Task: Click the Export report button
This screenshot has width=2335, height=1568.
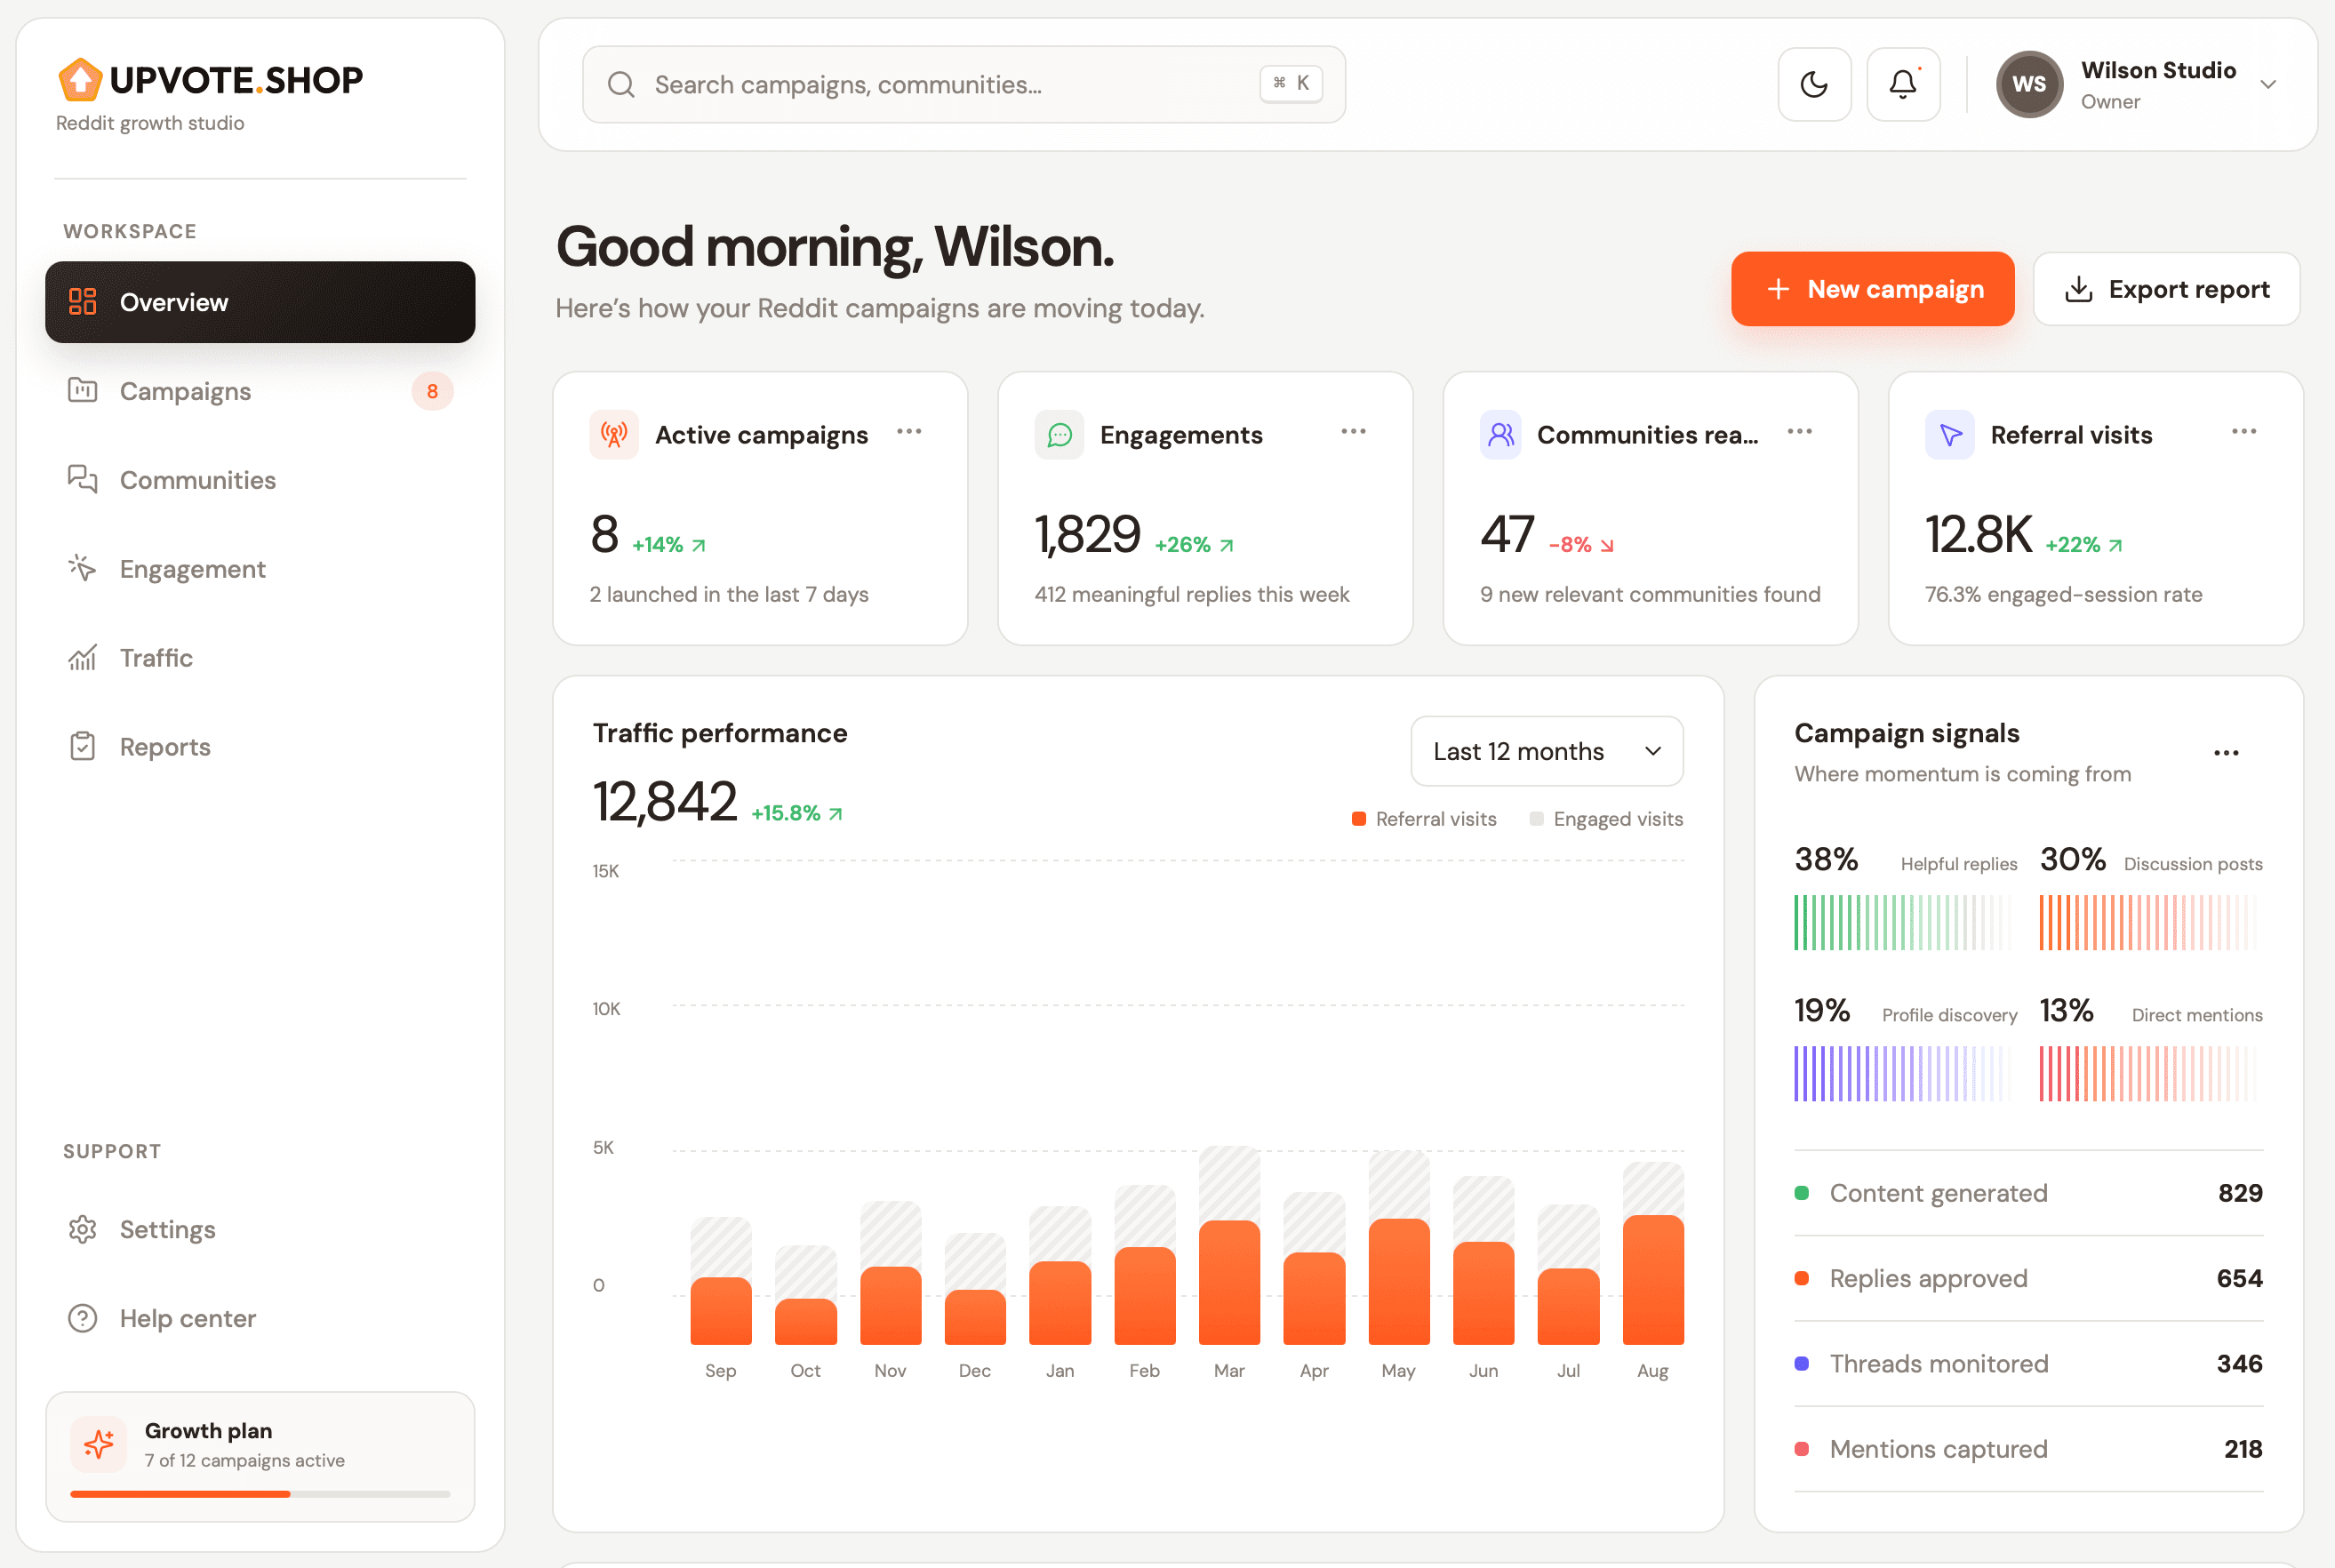Action: (2166, 289)
